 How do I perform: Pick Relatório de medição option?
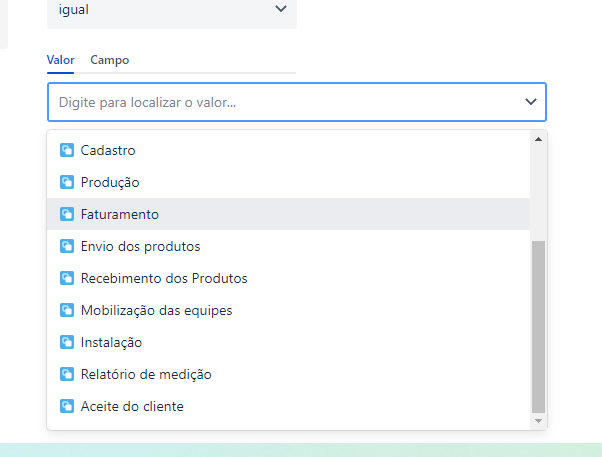pyautogui.click(x=146, y=374)
